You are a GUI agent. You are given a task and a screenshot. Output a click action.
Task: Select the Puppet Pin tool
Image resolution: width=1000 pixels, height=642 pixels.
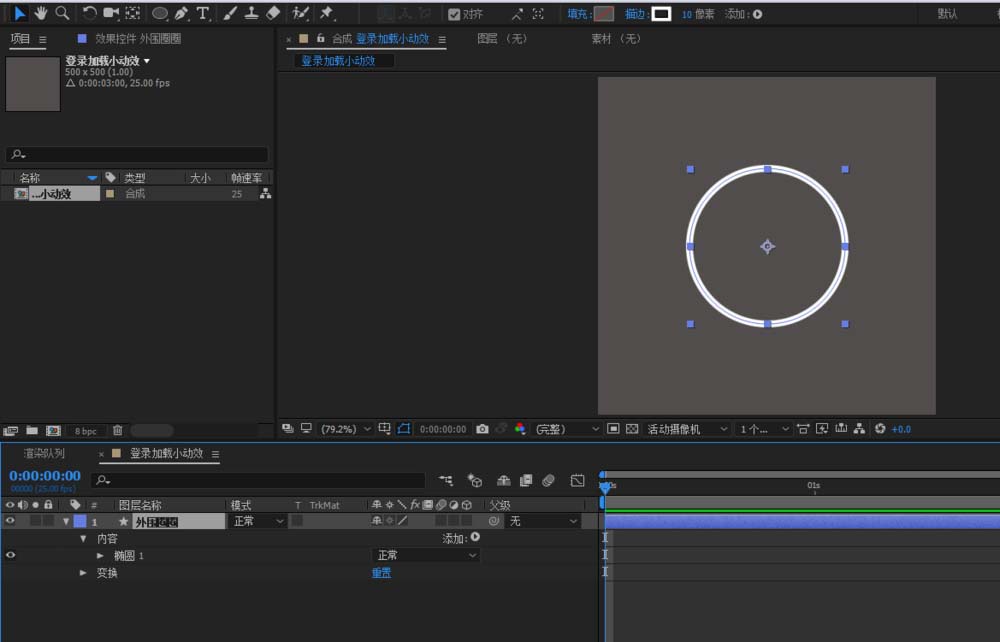point(327,13)
